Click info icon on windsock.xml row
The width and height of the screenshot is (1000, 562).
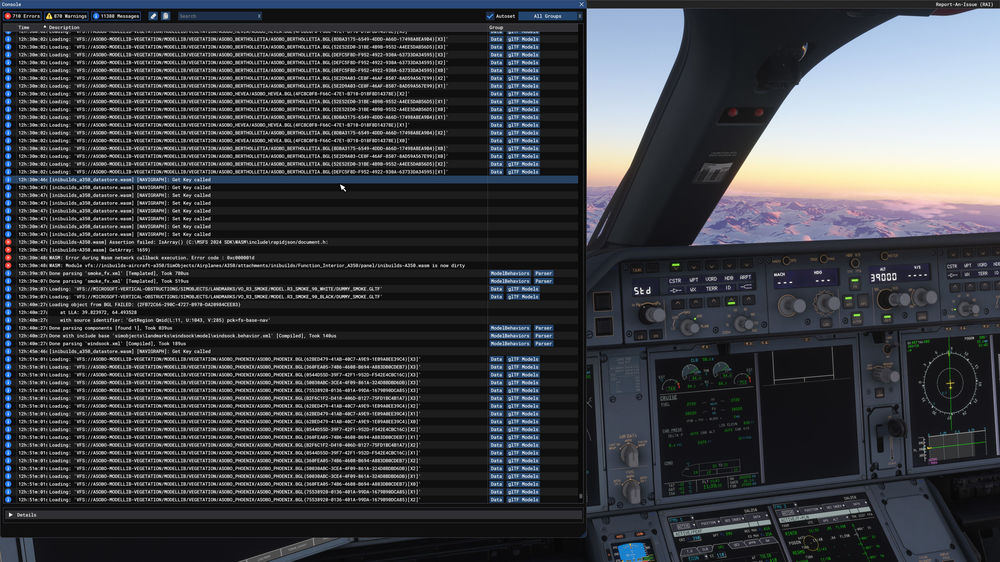tap(8, 344)
